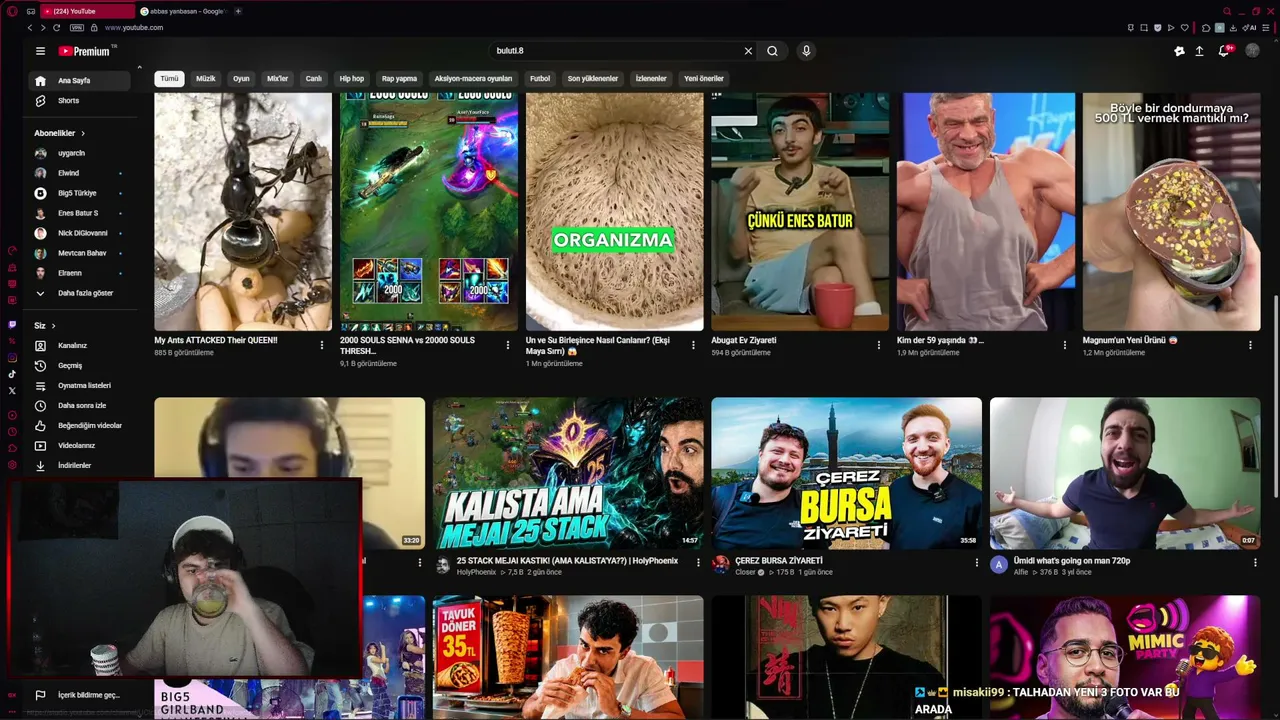Go back to the previous page
The width and height of the screenshot is (1280, 720).
click(29, 28)
